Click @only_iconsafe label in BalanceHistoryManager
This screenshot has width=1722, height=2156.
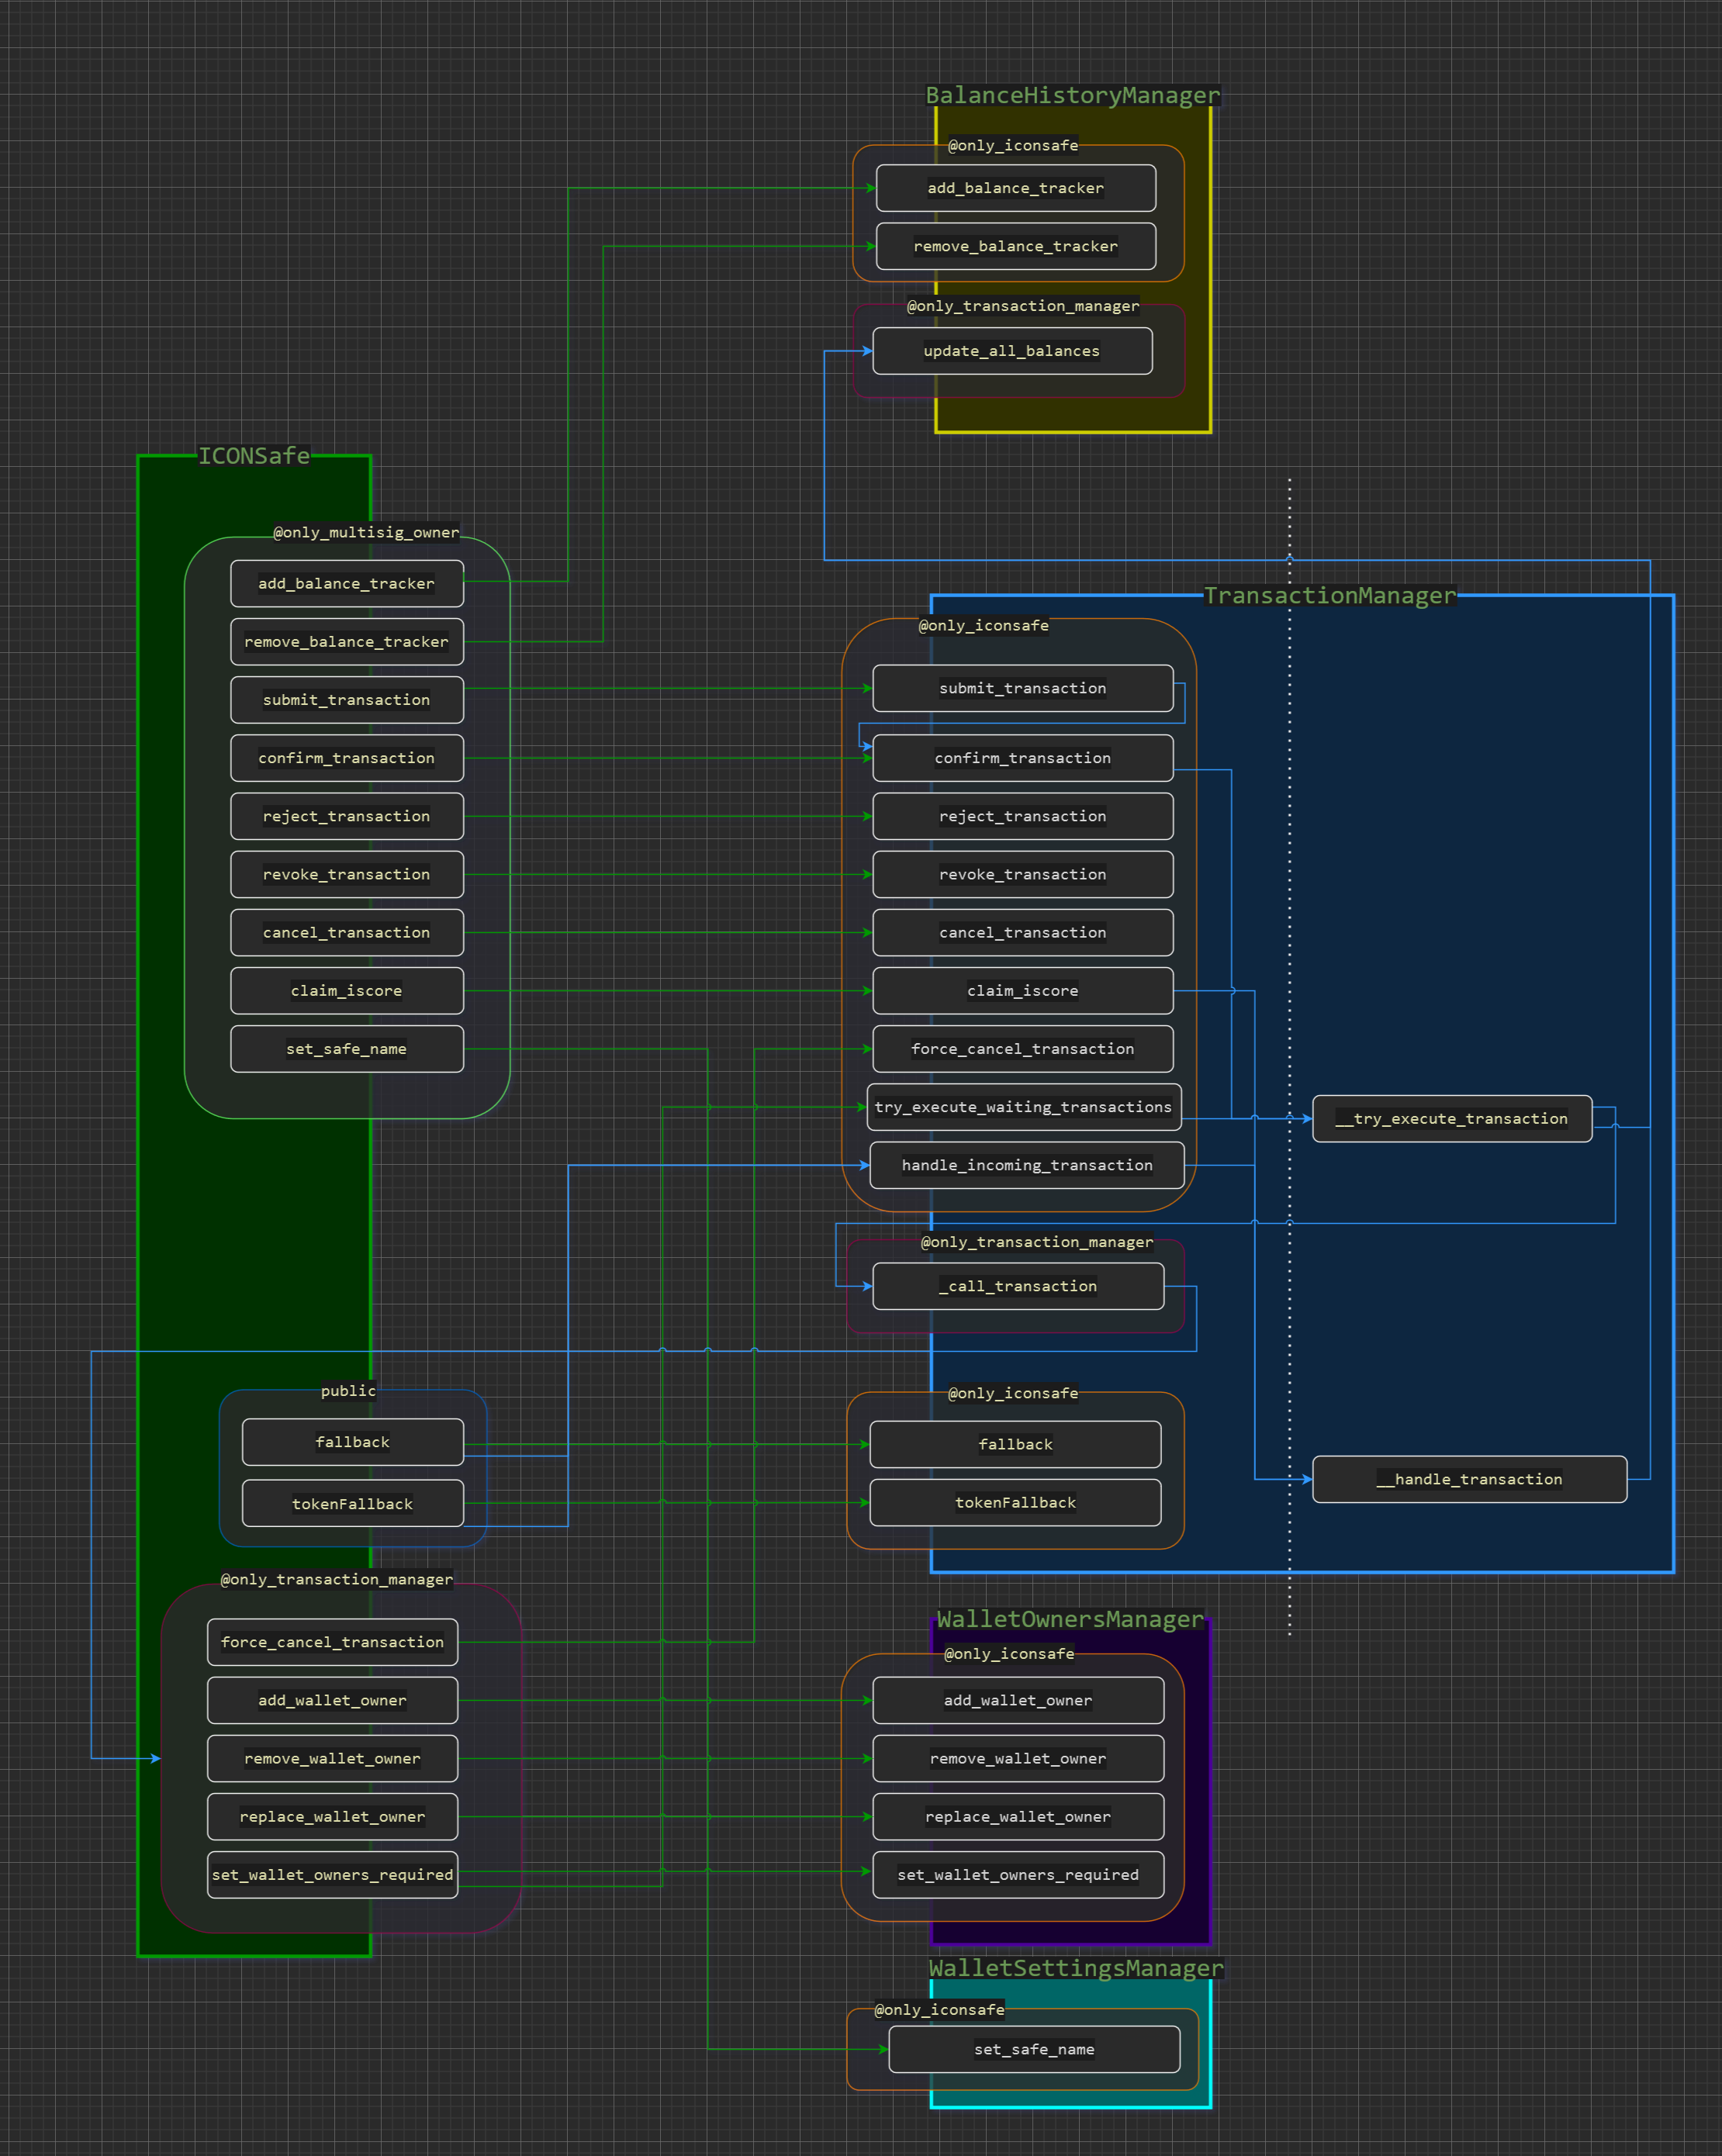coord(1013,145)
